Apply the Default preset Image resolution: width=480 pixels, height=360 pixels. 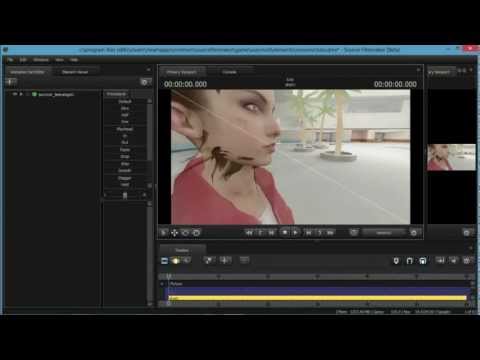pyautogui.click(x=125, y=101)
